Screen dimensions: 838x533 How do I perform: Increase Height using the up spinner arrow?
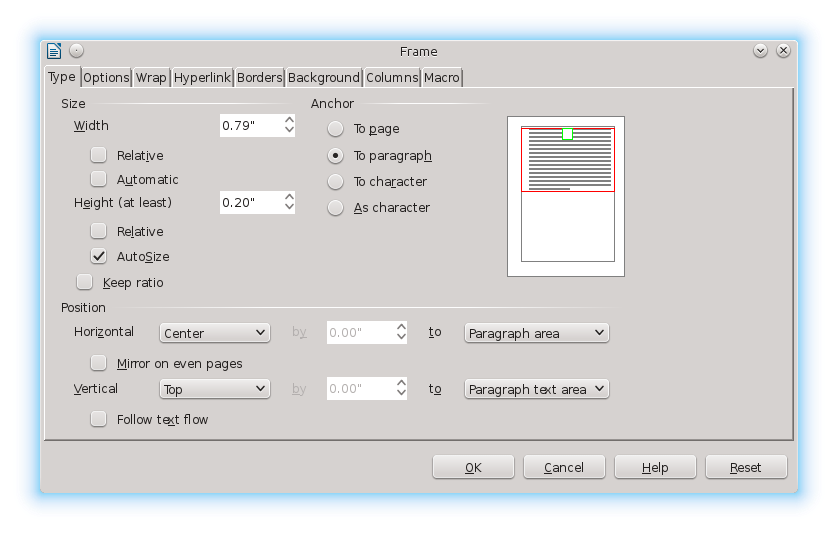point(289,197)
